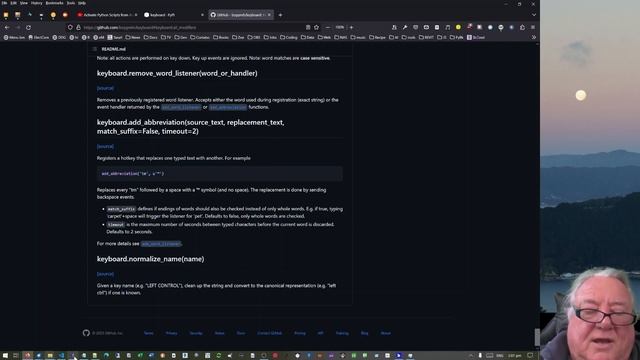Screen dimensions: 640x360
Task: Open the Firefox hamburger application menu
Action: point(533,27)
